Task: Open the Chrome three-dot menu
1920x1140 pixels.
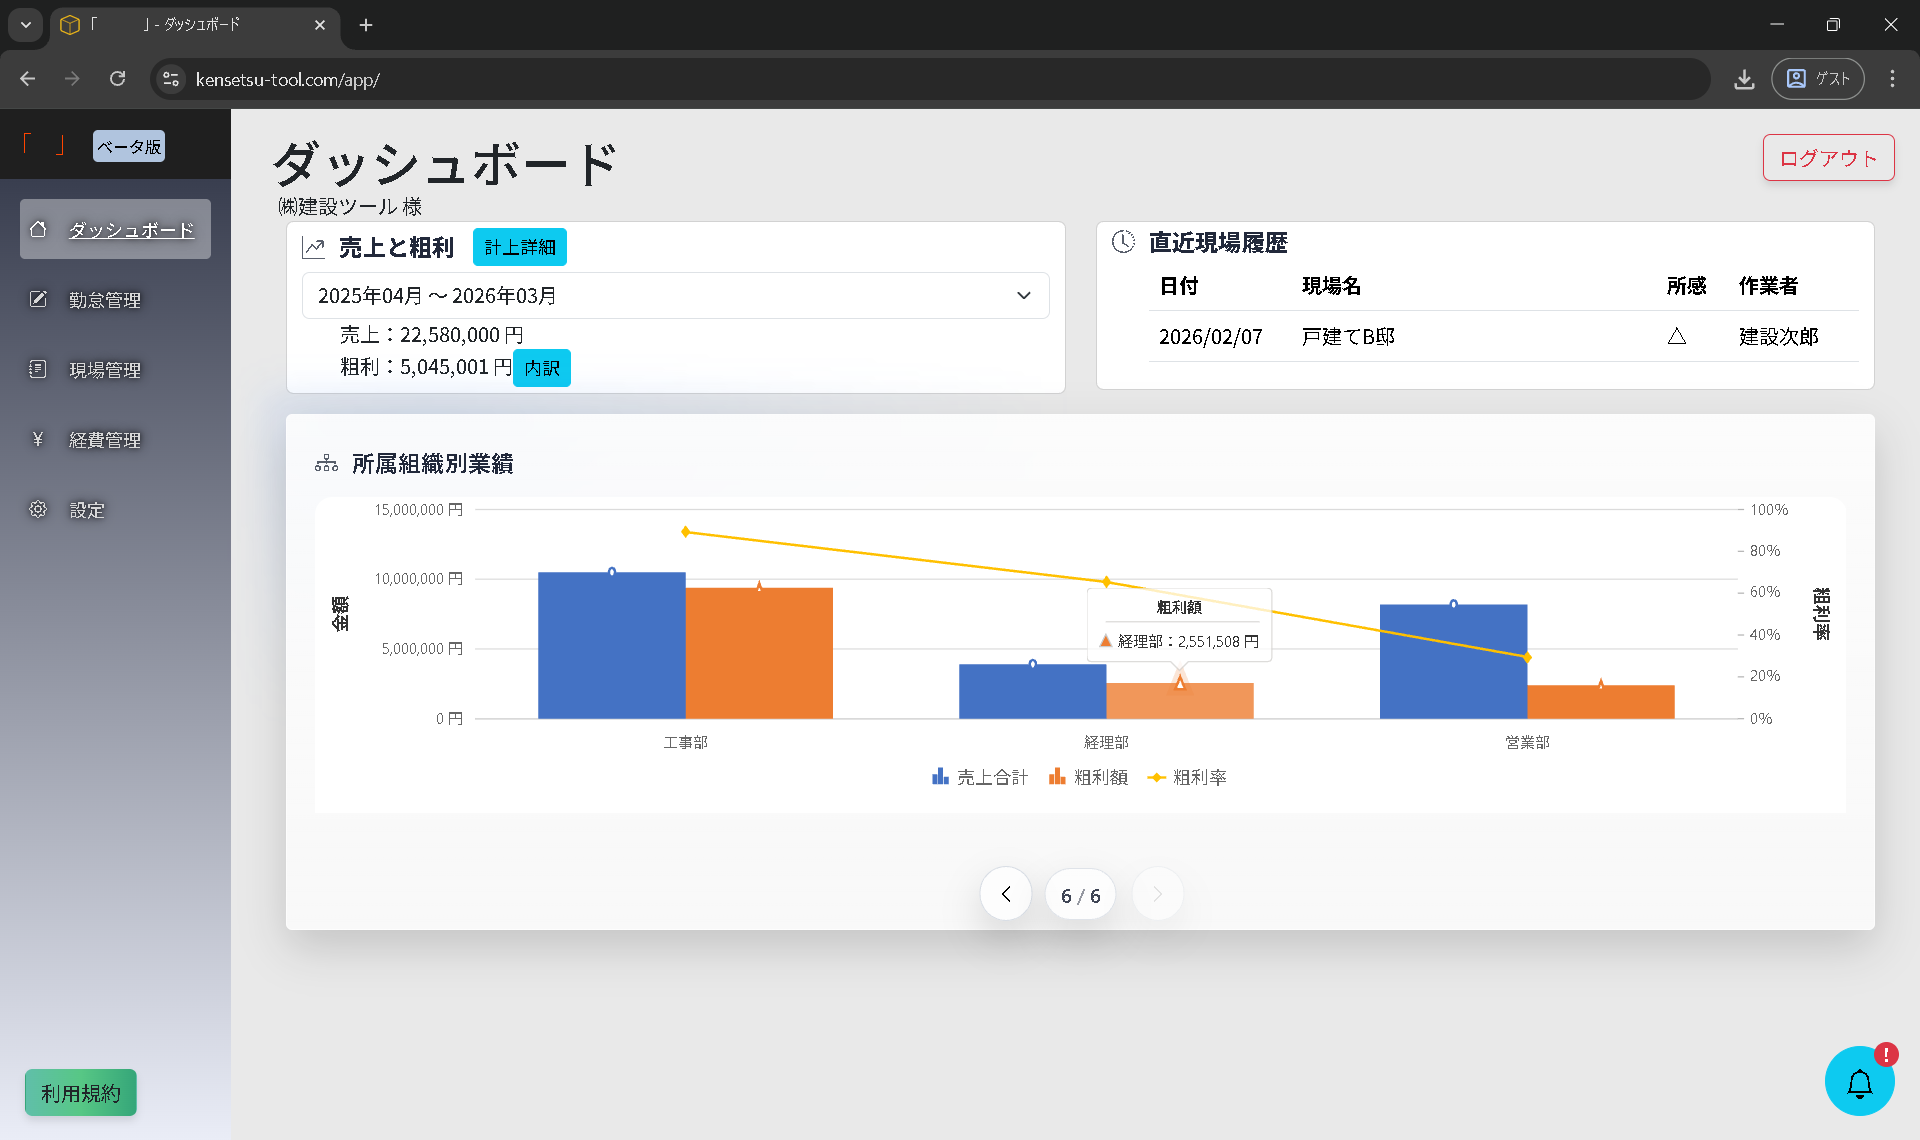Action: (x=1892, y=78)
